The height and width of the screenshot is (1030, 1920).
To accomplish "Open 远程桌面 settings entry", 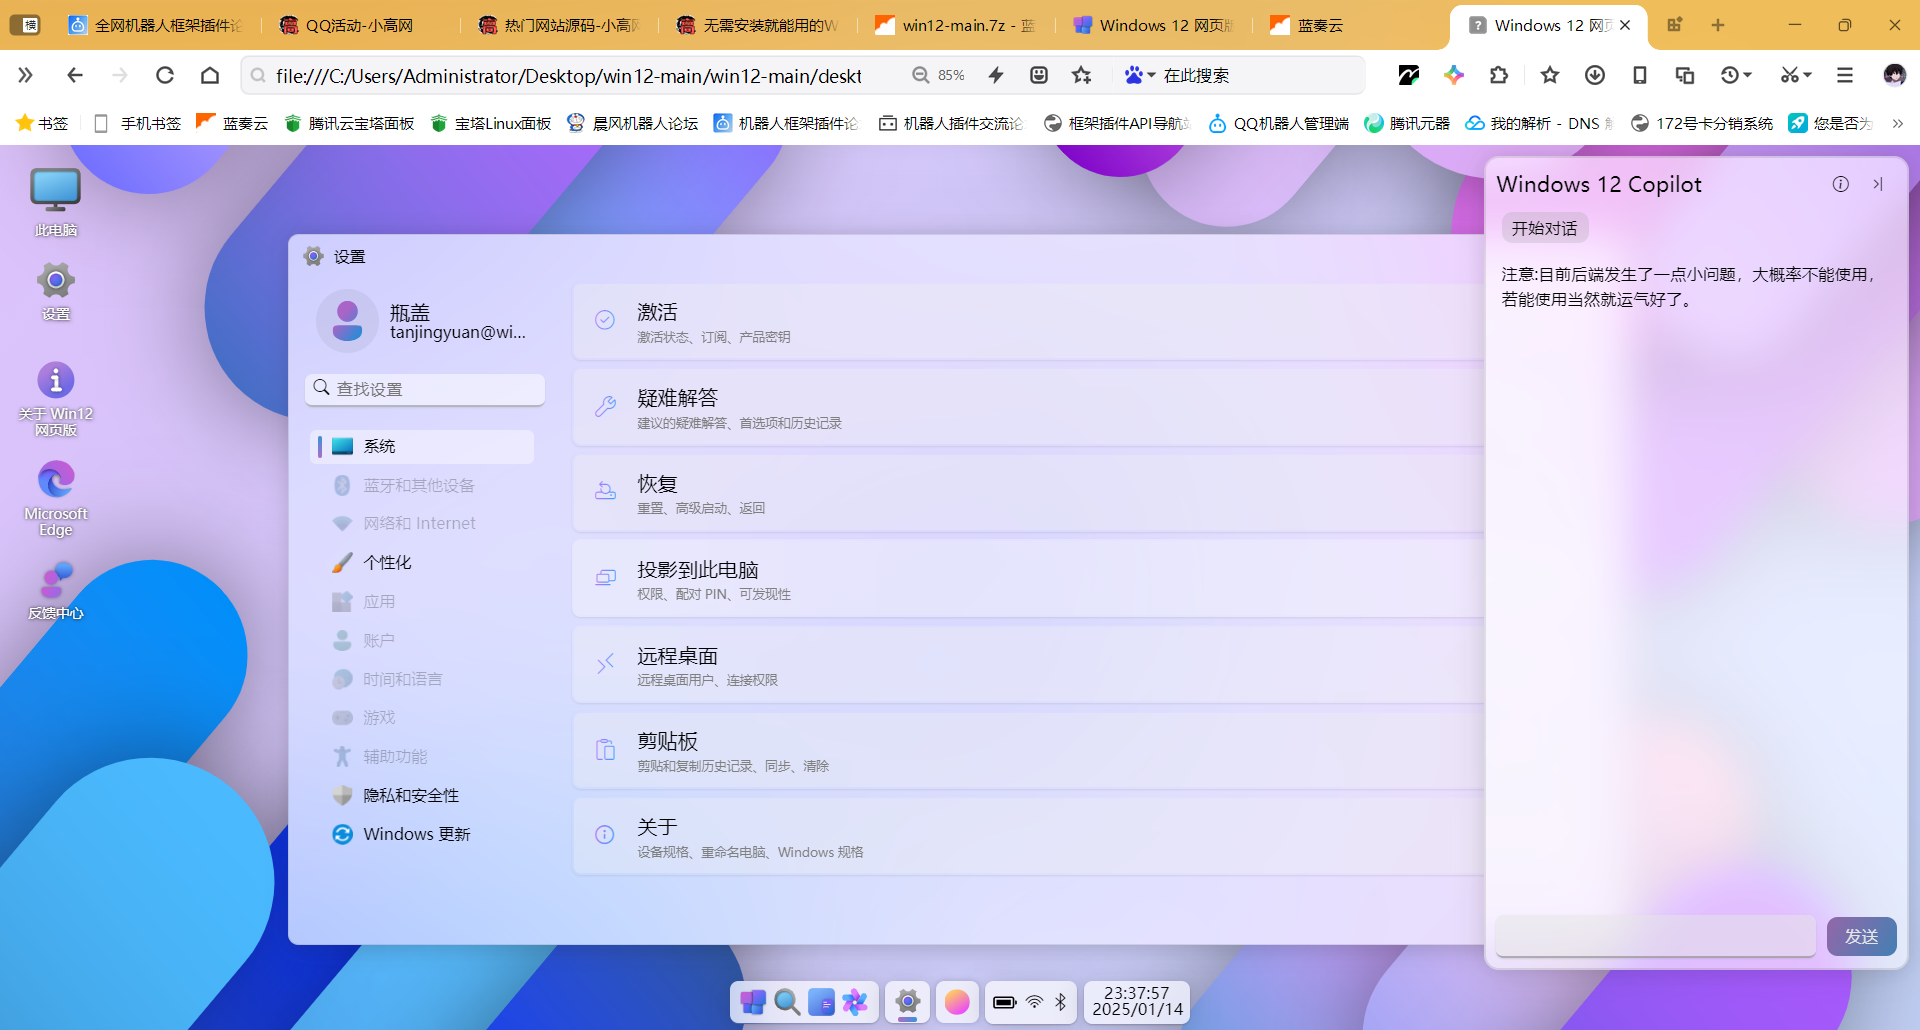I will tap(1028, 665).
